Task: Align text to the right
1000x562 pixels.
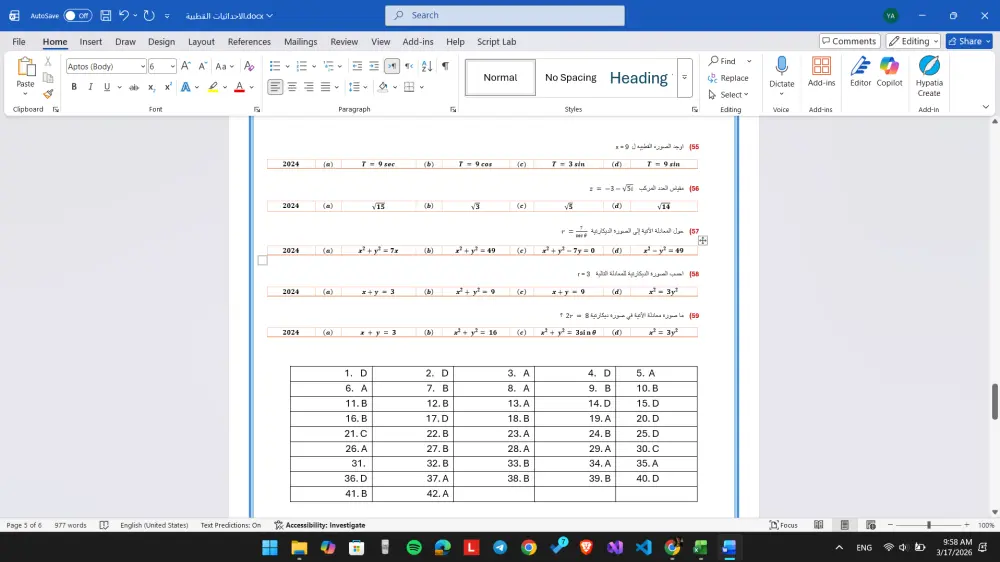Action: [309, 87]
